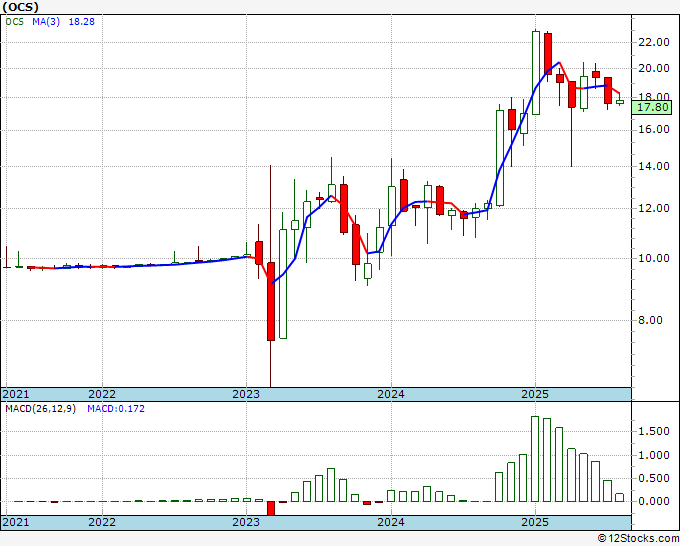Click the 1.500 MACD axis label

[x=654, y=431]
